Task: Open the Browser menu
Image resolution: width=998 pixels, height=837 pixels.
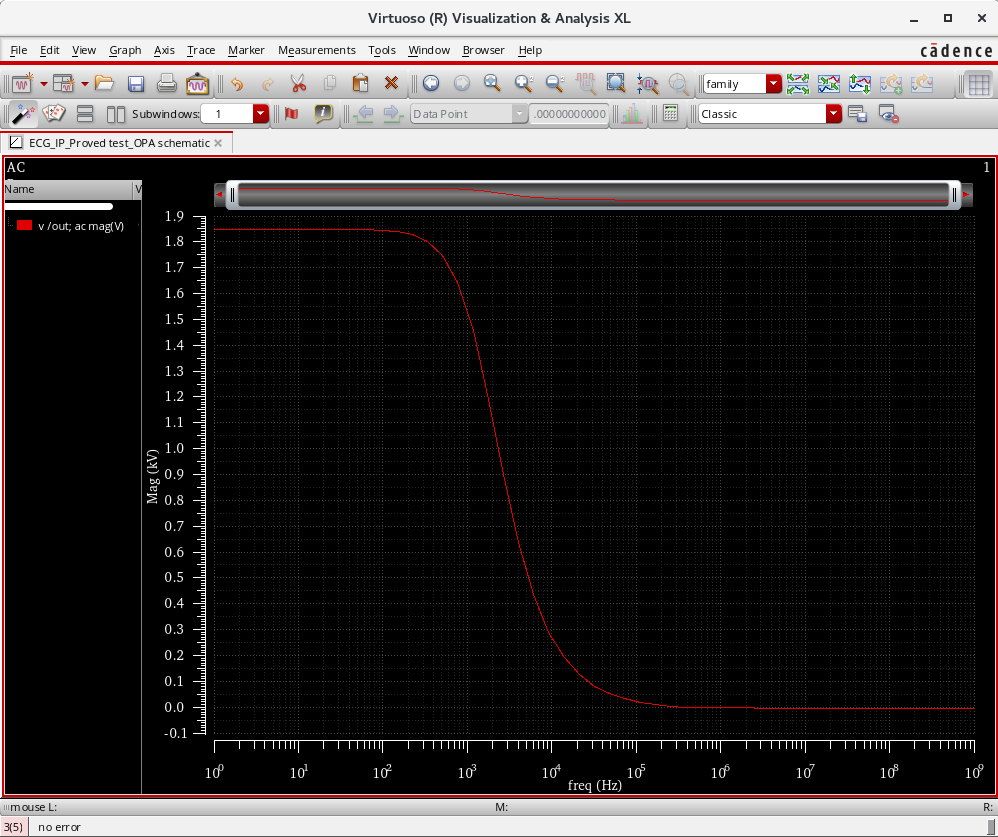Action: point(484,50)
